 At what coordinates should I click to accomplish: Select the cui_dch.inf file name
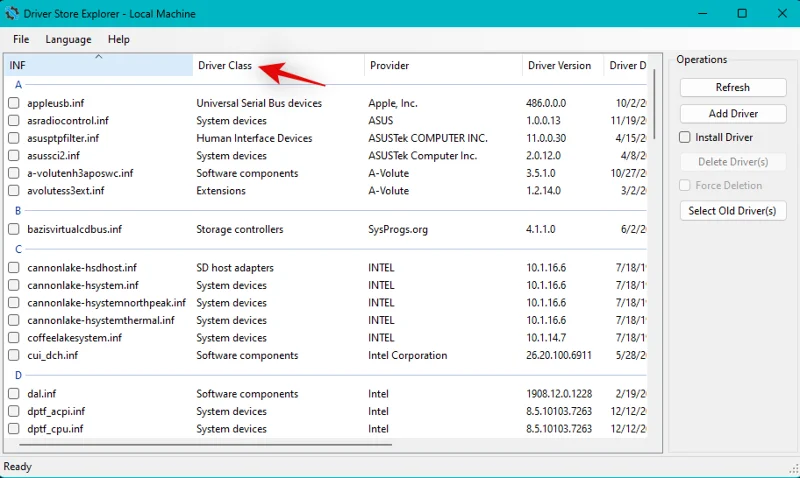pyautogui.click(x=53, y=355)
